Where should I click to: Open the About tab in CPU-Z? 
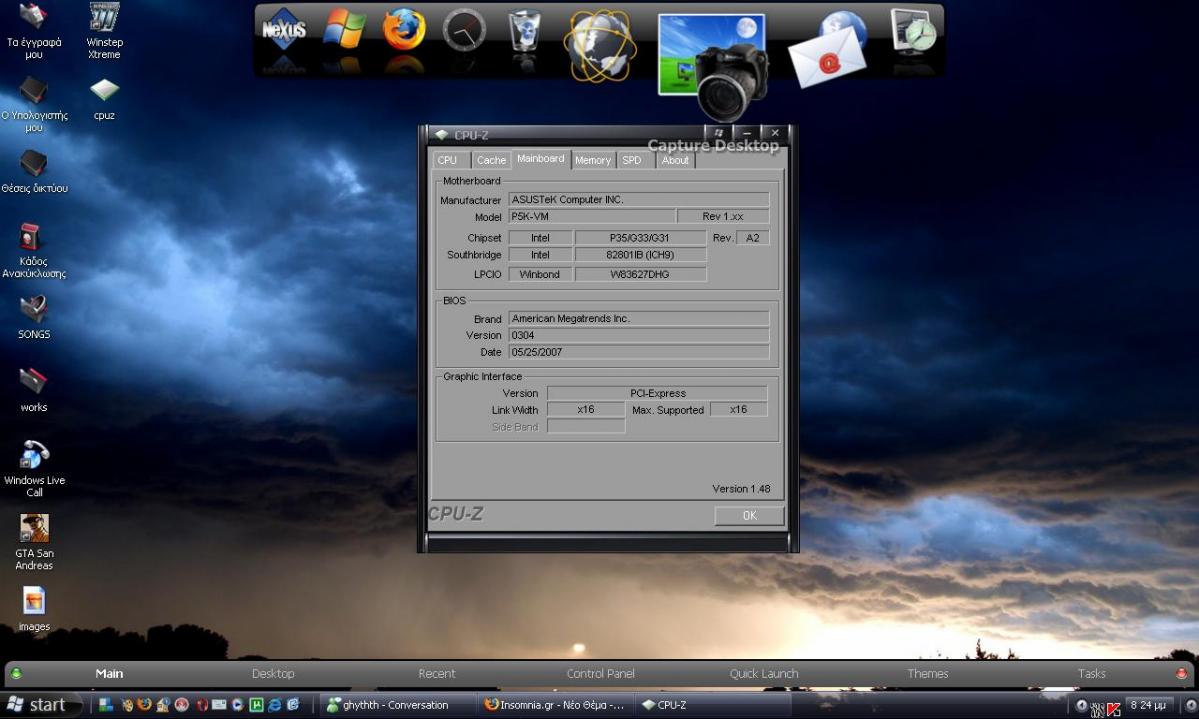674,160
